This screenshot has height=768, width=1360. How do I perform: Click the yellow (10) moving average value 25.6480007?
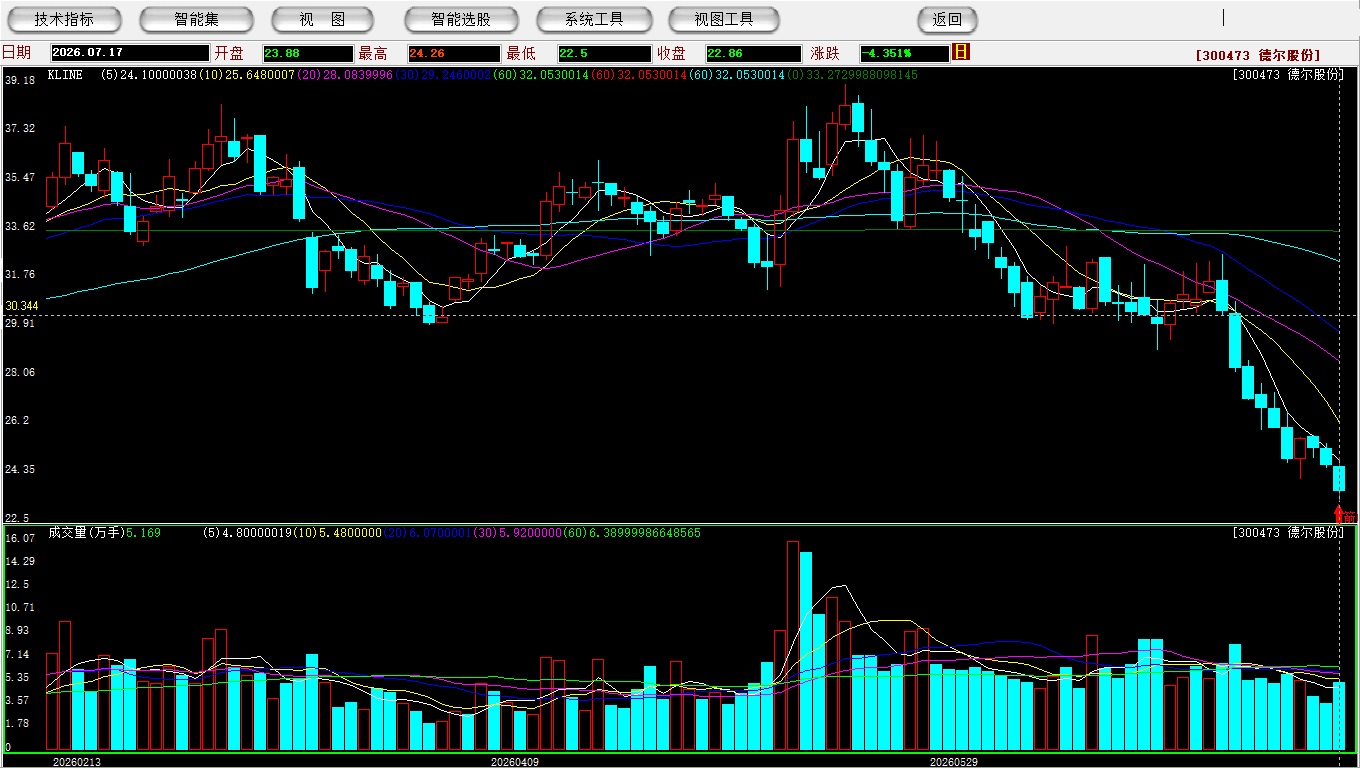248,75
